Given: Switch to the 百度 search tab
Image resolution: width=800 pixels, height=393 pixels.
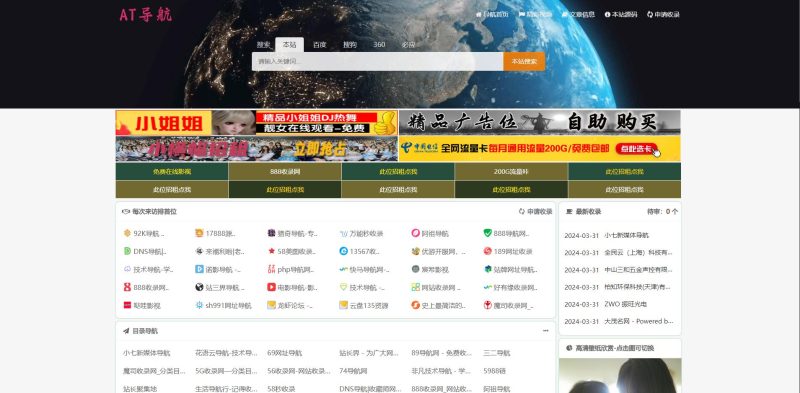Looking at the screenshot, I should click(319, 45).
